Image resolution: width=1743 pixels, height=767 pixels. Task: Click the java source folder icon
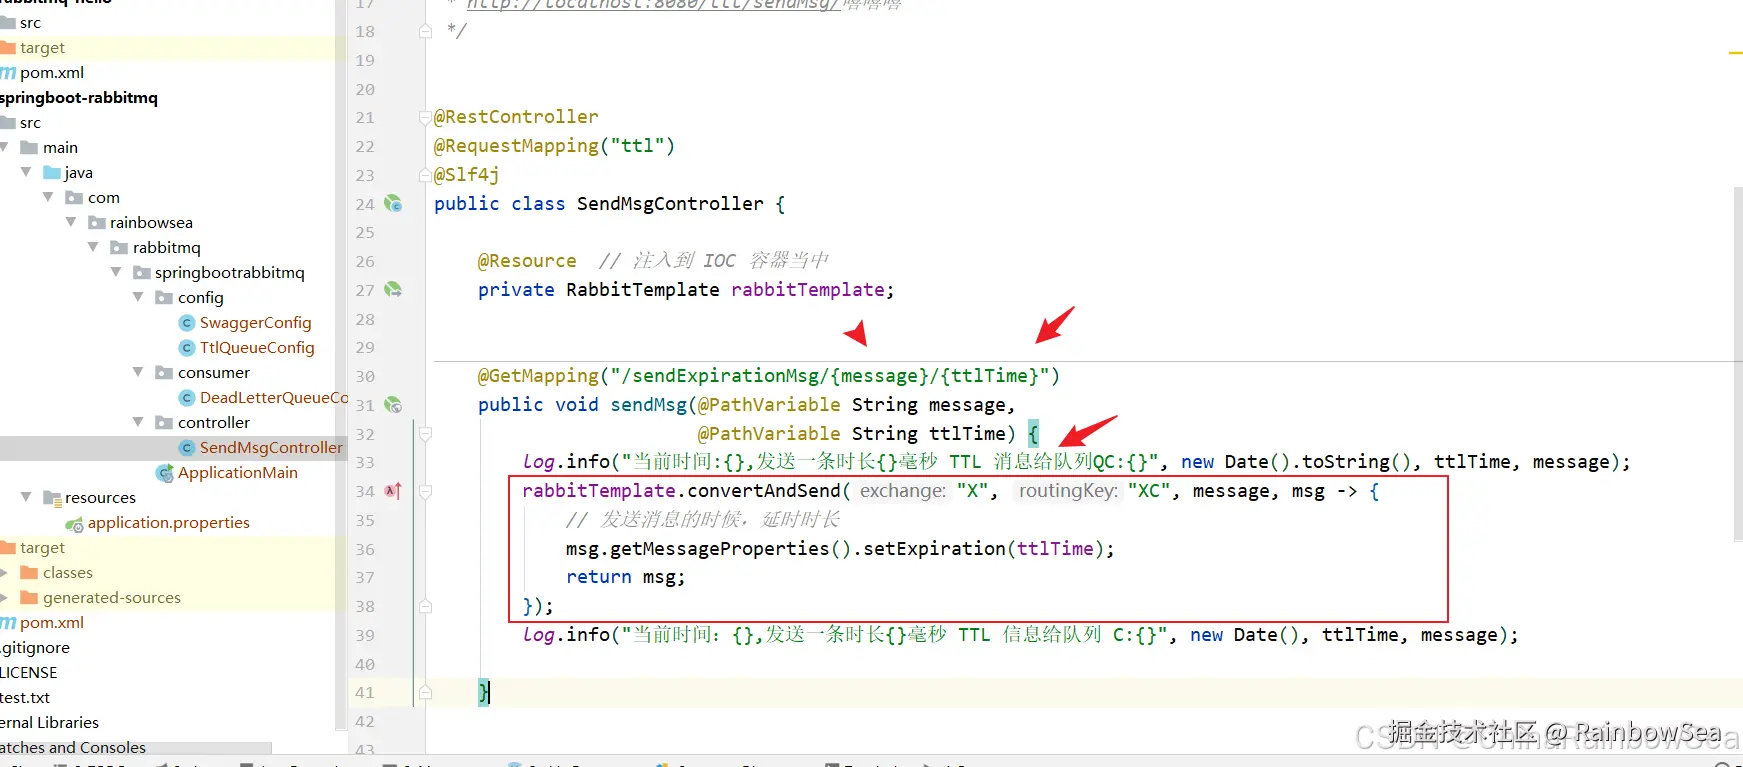pos(52,173)
